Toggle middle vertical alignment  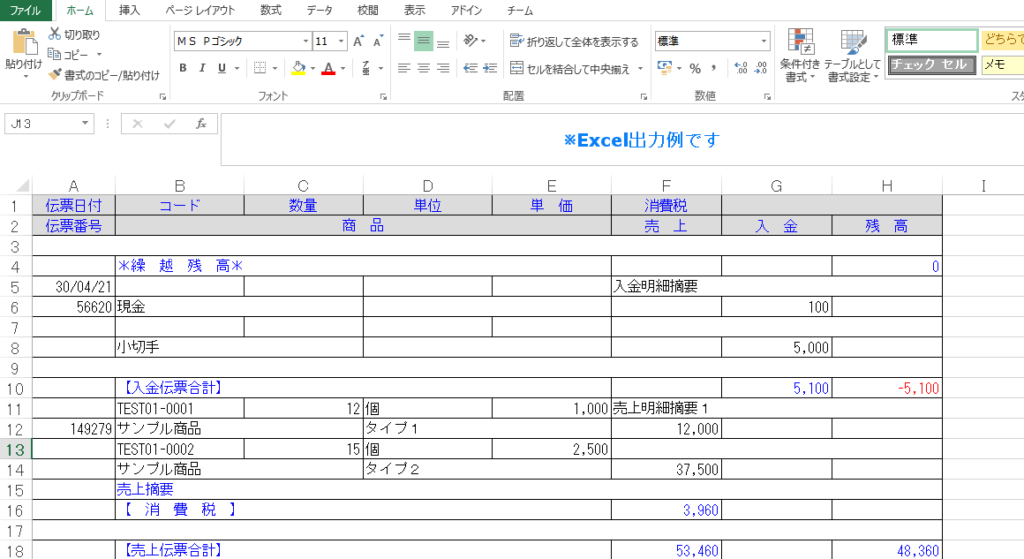pos(424,40)
